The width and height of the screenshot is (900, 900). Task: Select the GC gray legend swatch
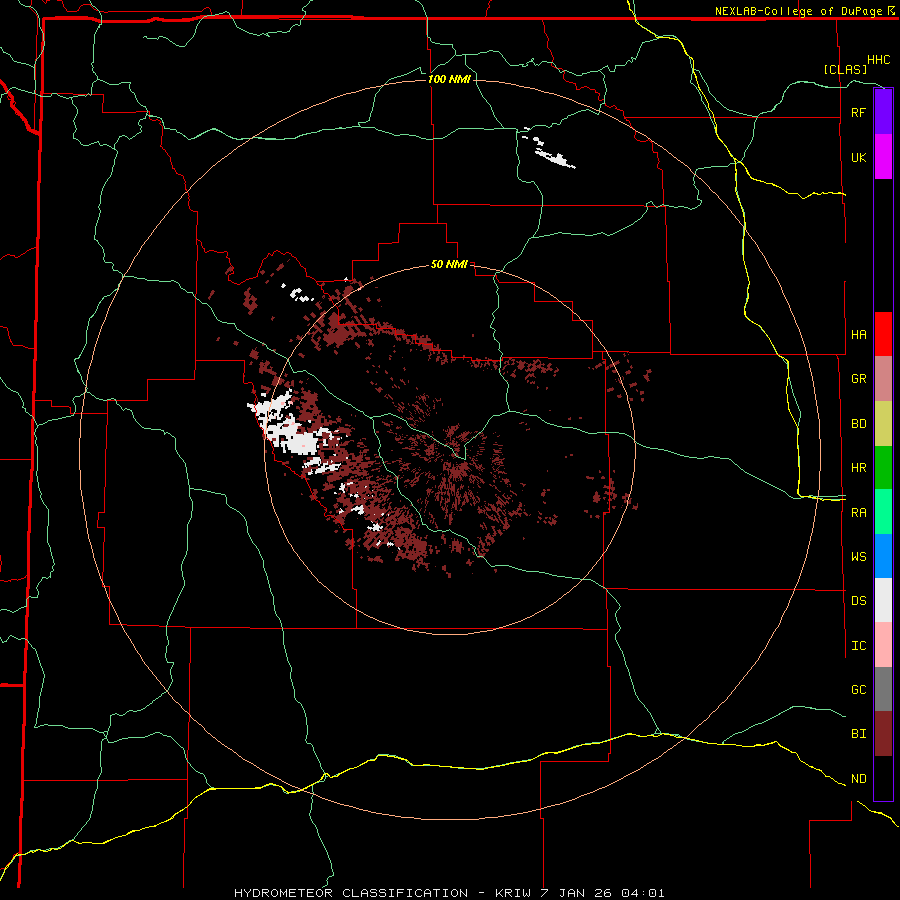[x=883, y=689]
